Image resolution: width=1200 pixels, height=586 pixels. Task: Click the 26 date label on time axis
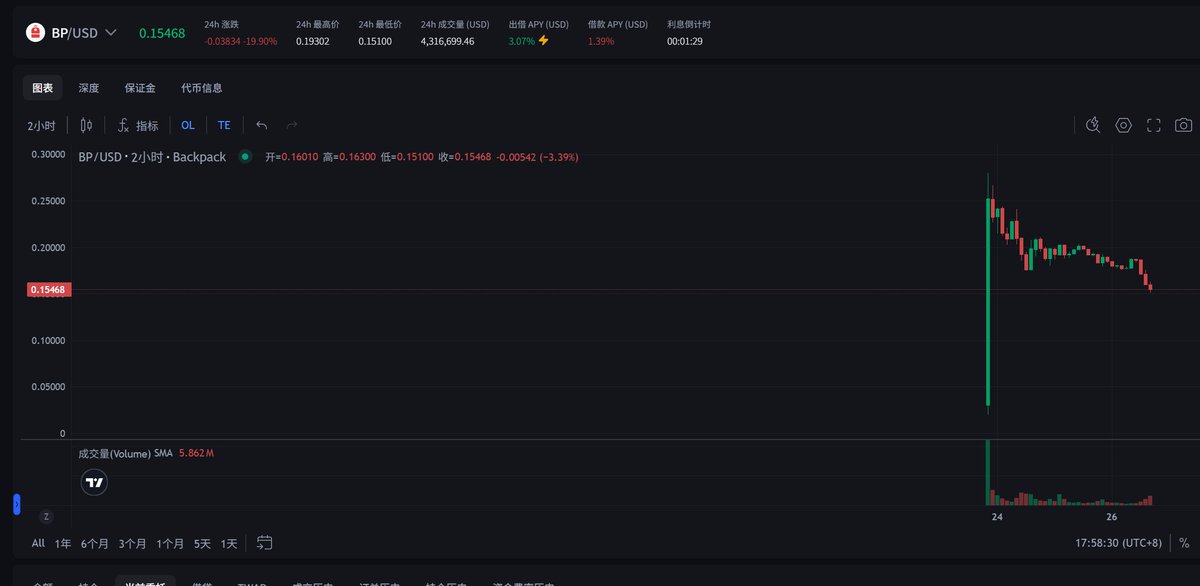[x=1112, y=518]
